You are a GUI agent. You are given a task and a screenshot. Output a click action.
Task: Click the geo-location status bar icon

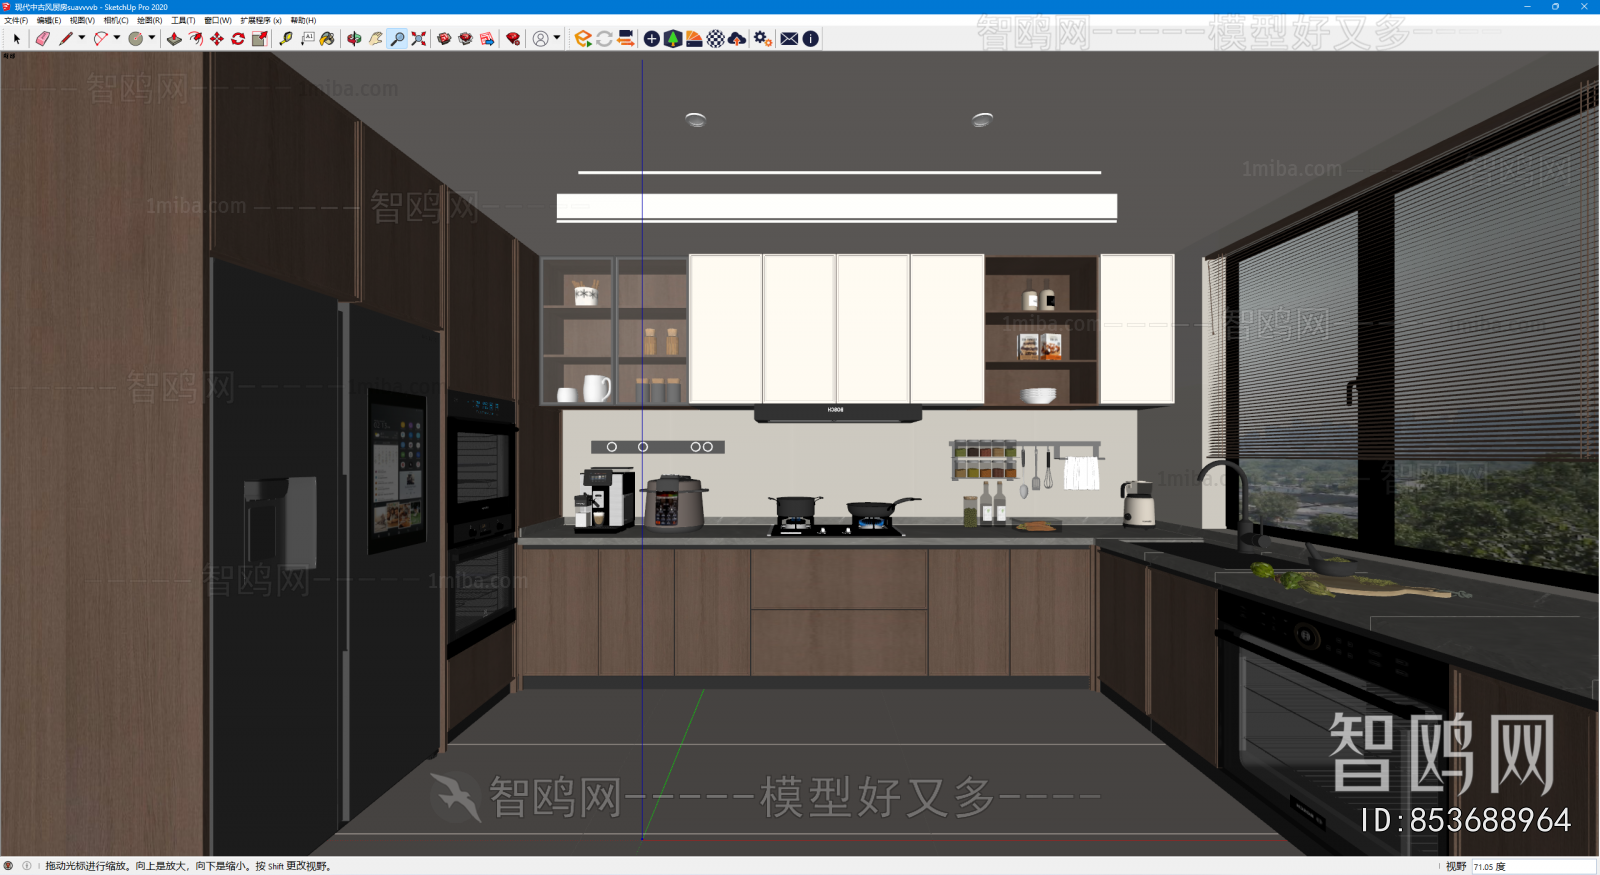(x=9, y=866)
